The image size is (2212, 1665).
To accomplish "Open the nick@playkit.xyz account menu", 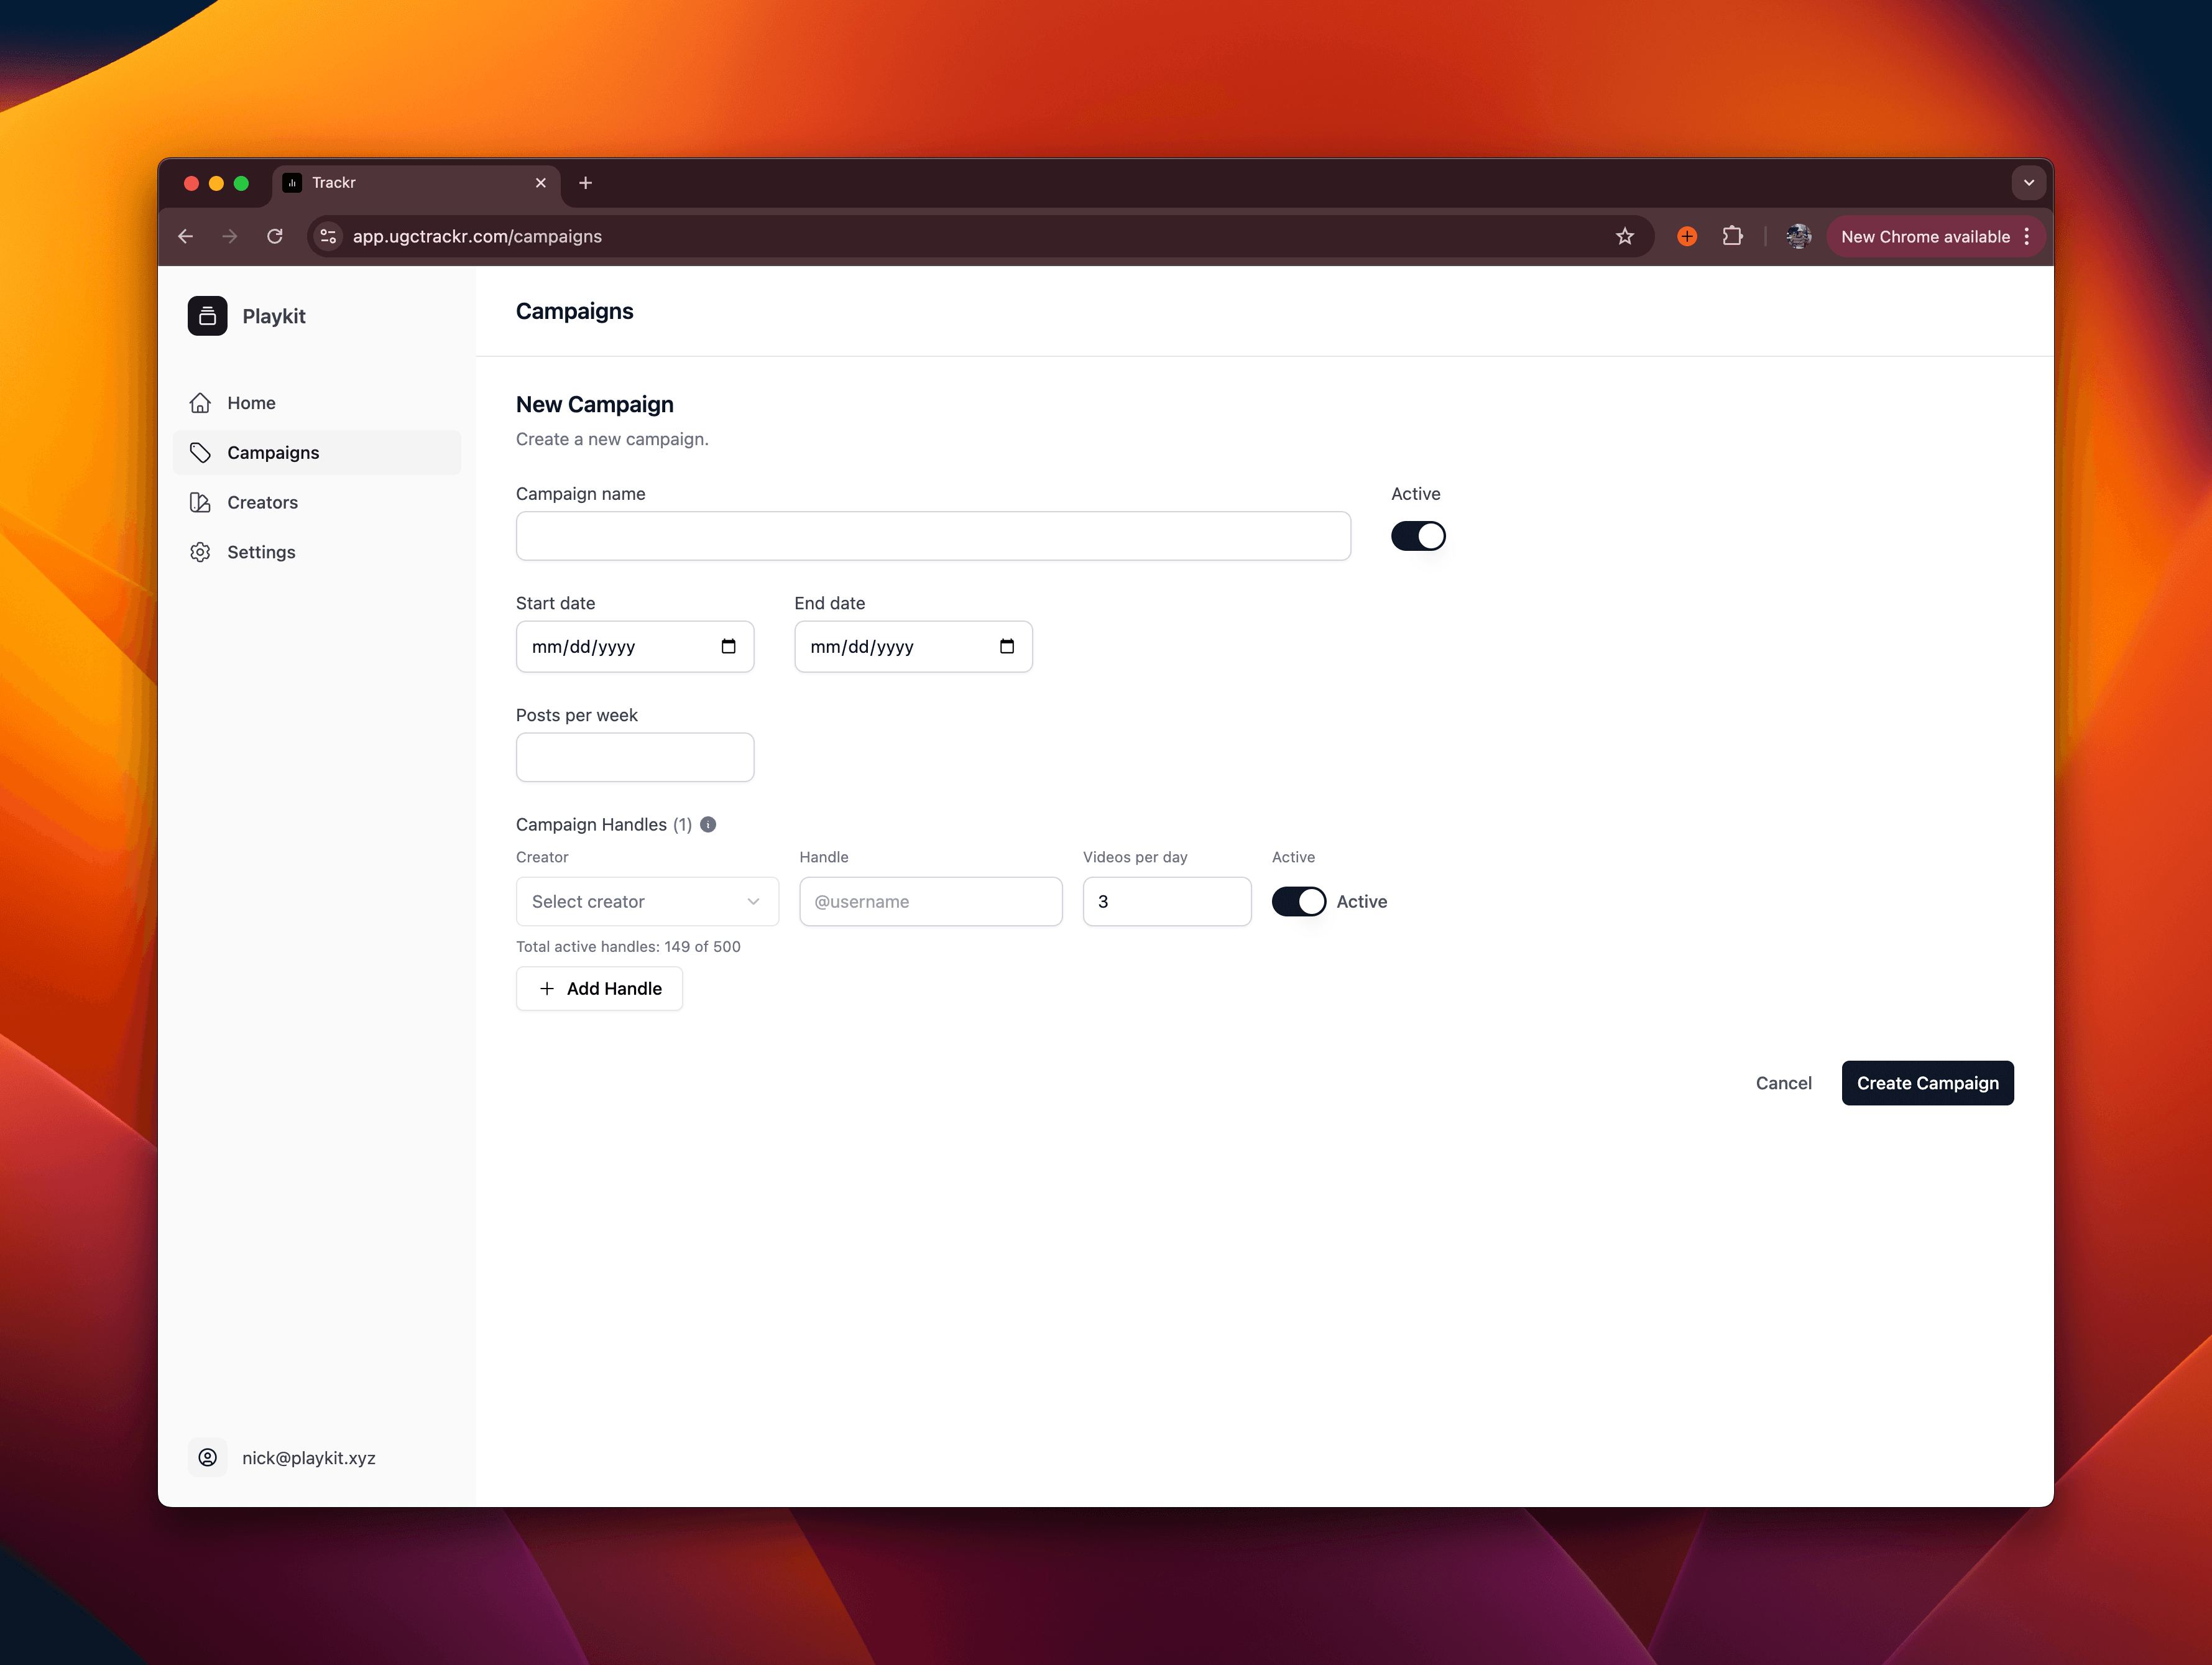I will point(309,1458).
